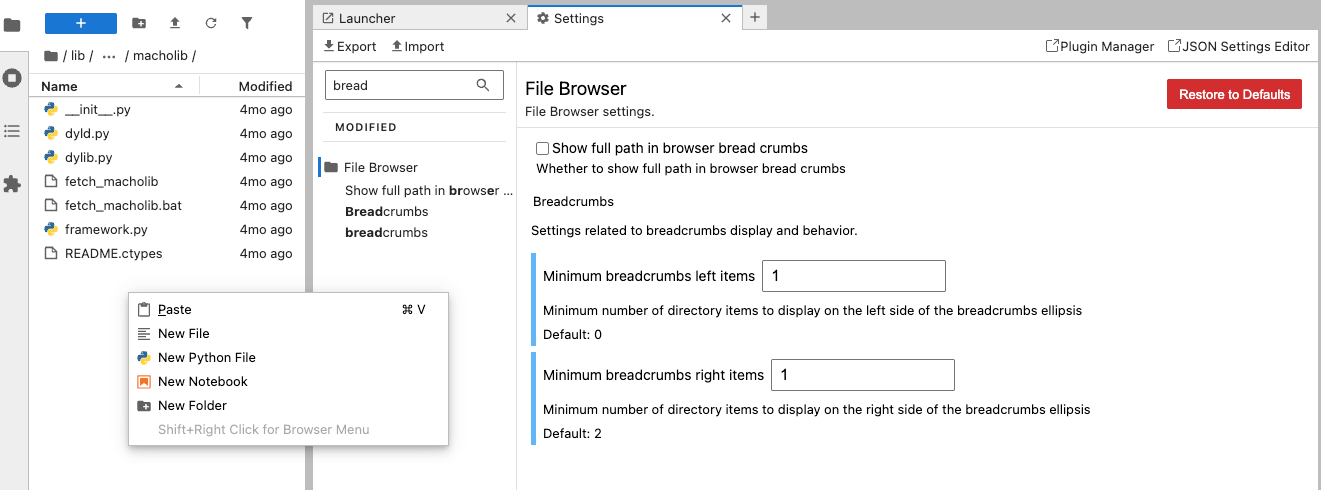Choose New Folder from the context menu
The height and width of the screenshot is (490, 1321).
[288, 406]
